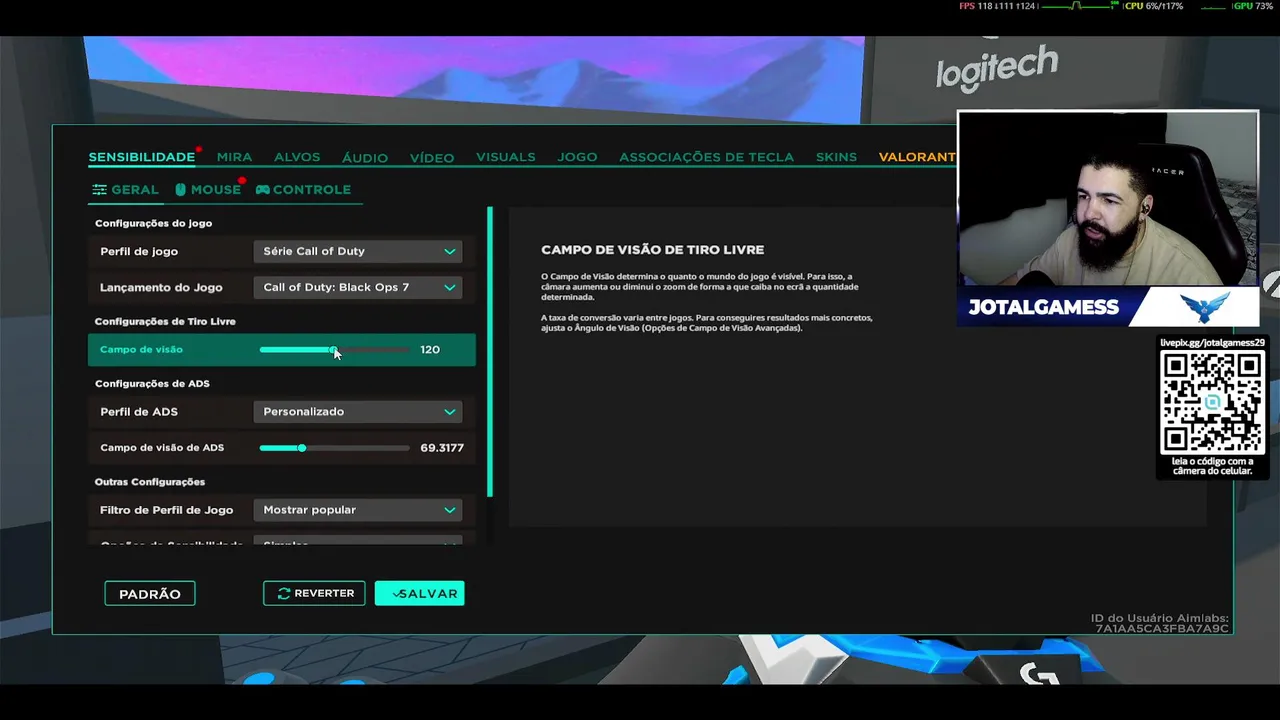
Task: Open Filtro de Perfil de Jogo dropdown
Action: pyautogui.click(x=358, y=510)
